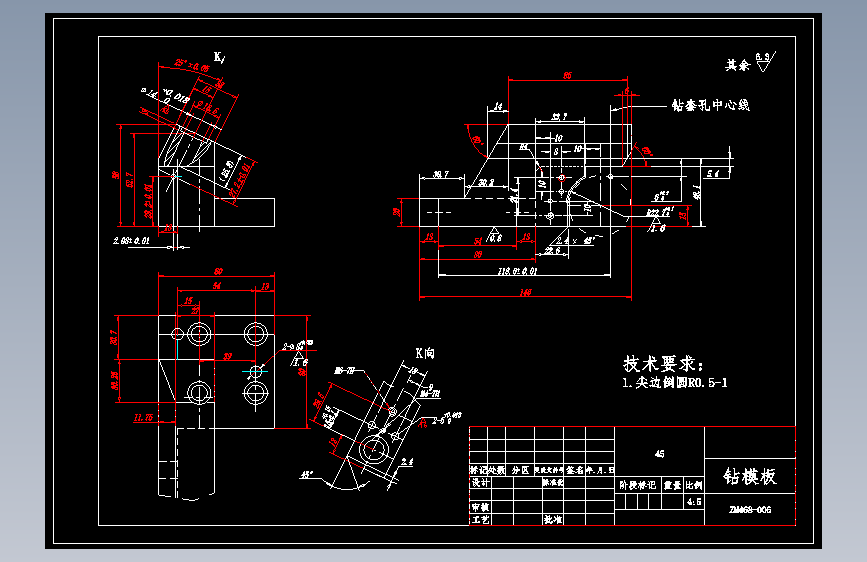Viewport: 867px width, 562px height.
Task: Click the '钻模板' title block name
Action: (750, 476)
